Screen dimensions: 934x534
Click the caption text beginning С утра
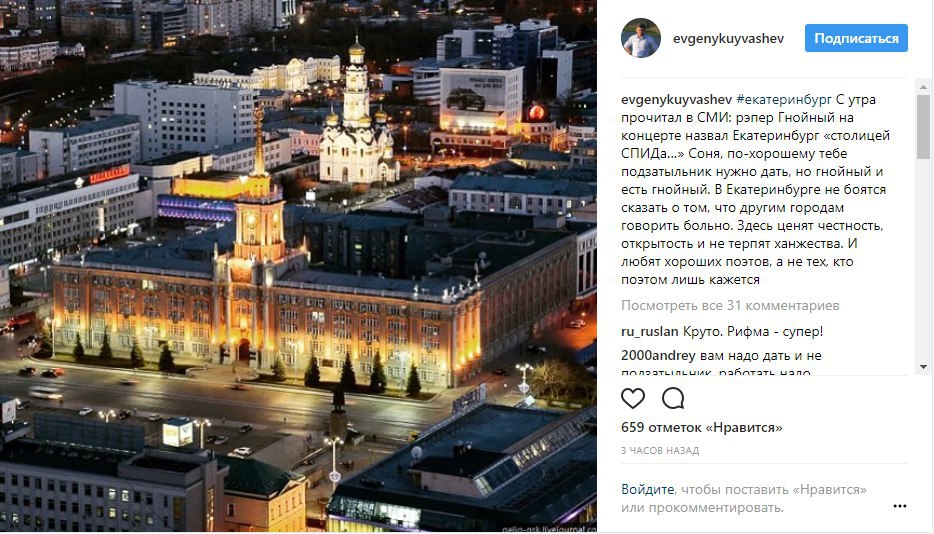(x=755, y=190)
